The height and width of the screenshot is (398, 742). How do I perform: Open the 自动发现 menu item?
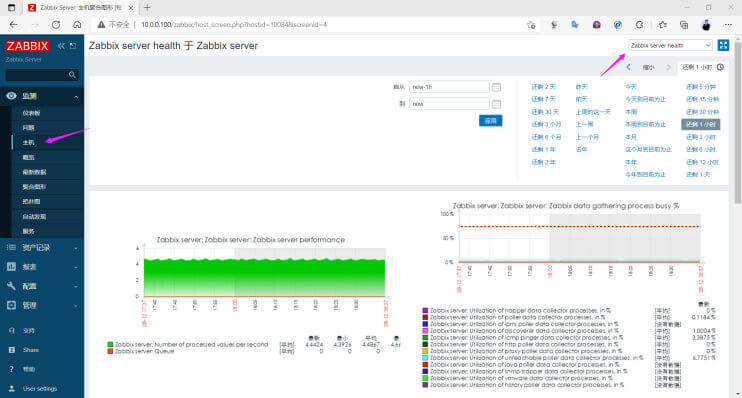[34, 217]
